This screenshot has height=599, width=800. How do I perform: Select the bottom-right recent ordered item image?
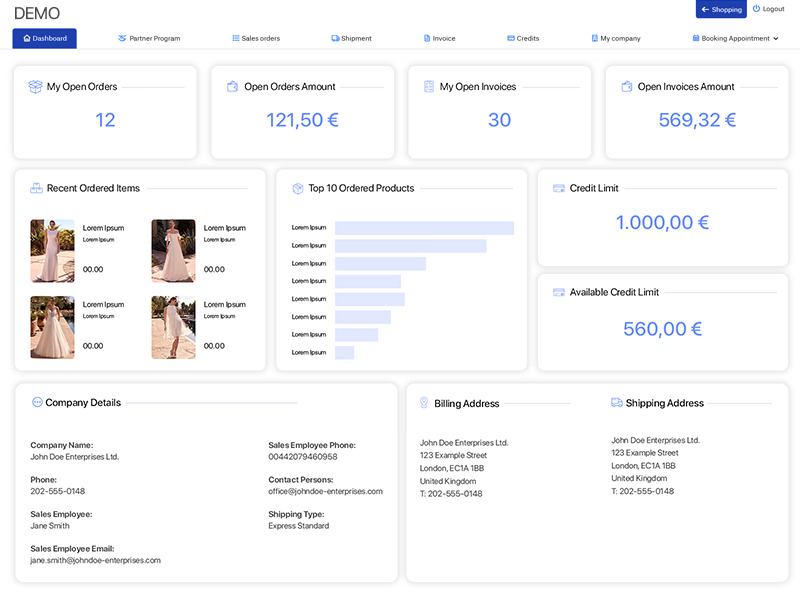tap(173, 327)
